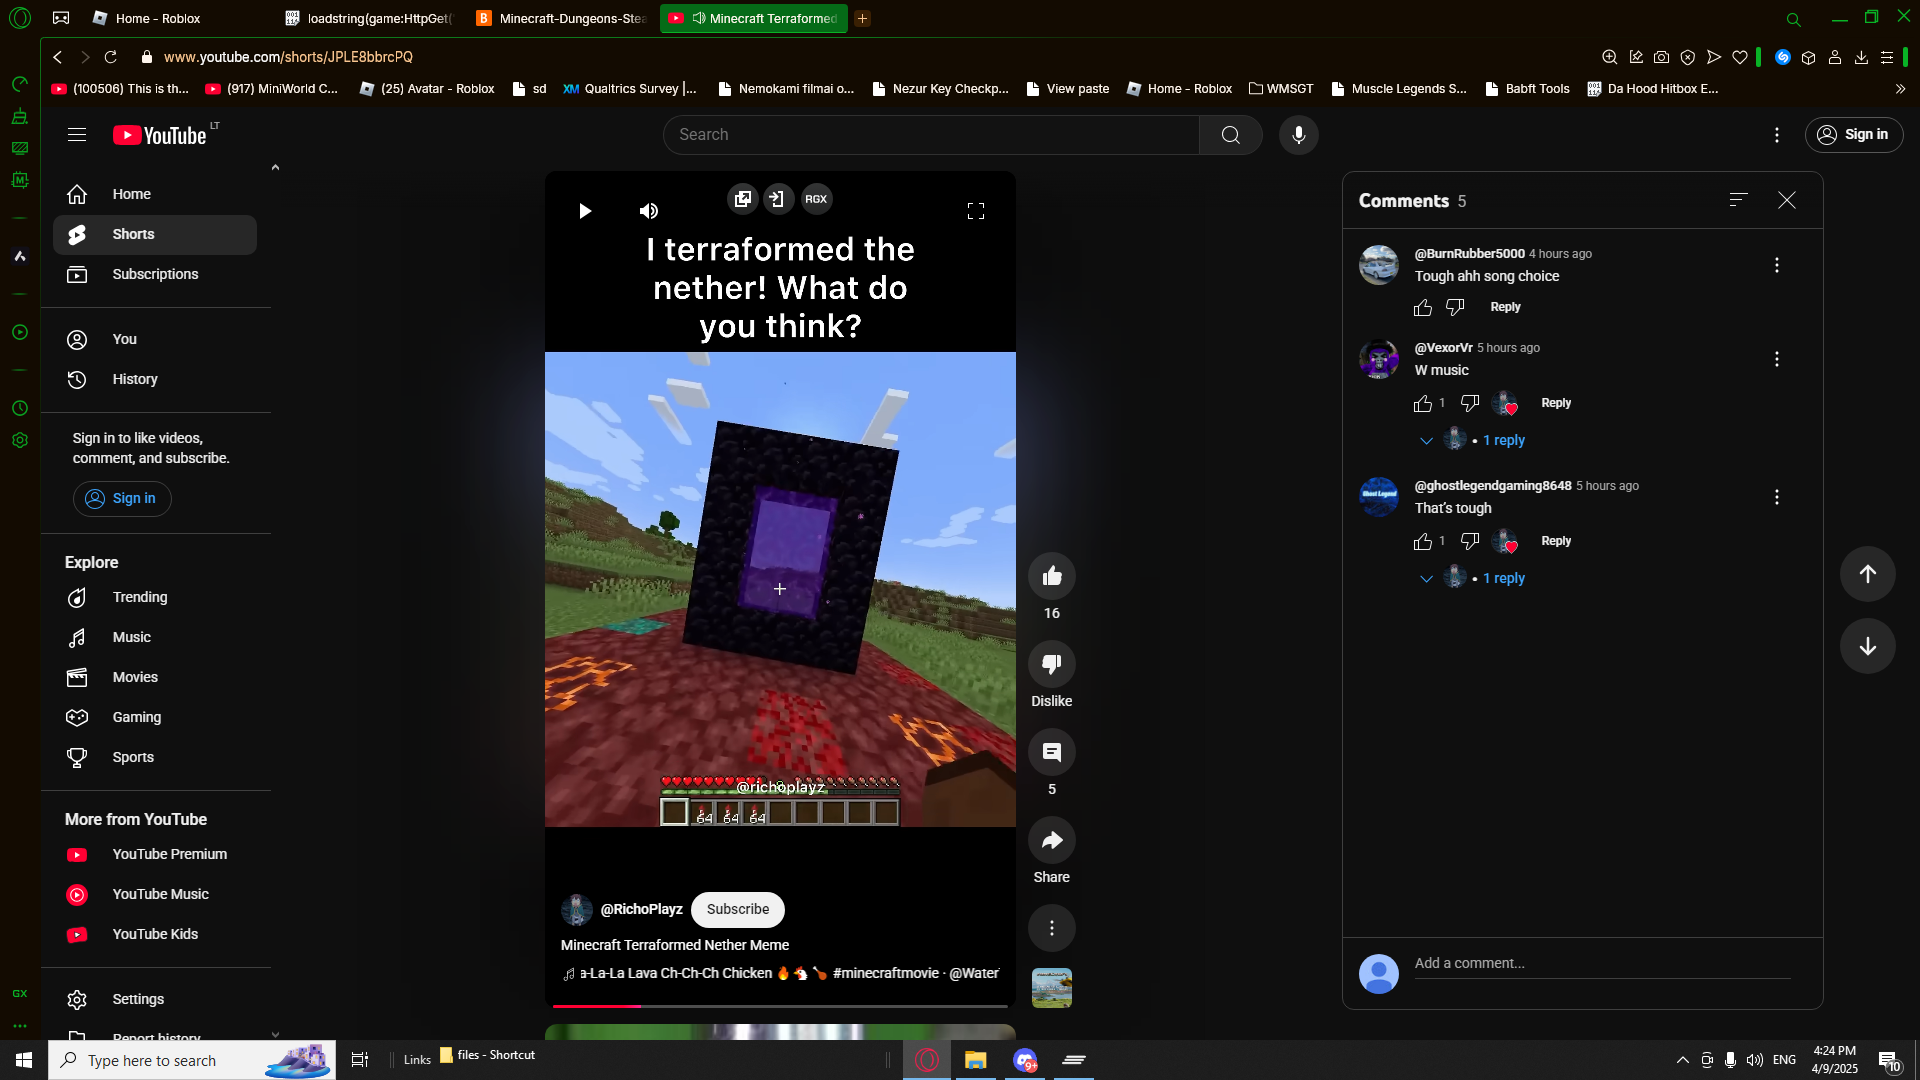Dislike the Short with thumbs down

click(x=1051, y=664)
